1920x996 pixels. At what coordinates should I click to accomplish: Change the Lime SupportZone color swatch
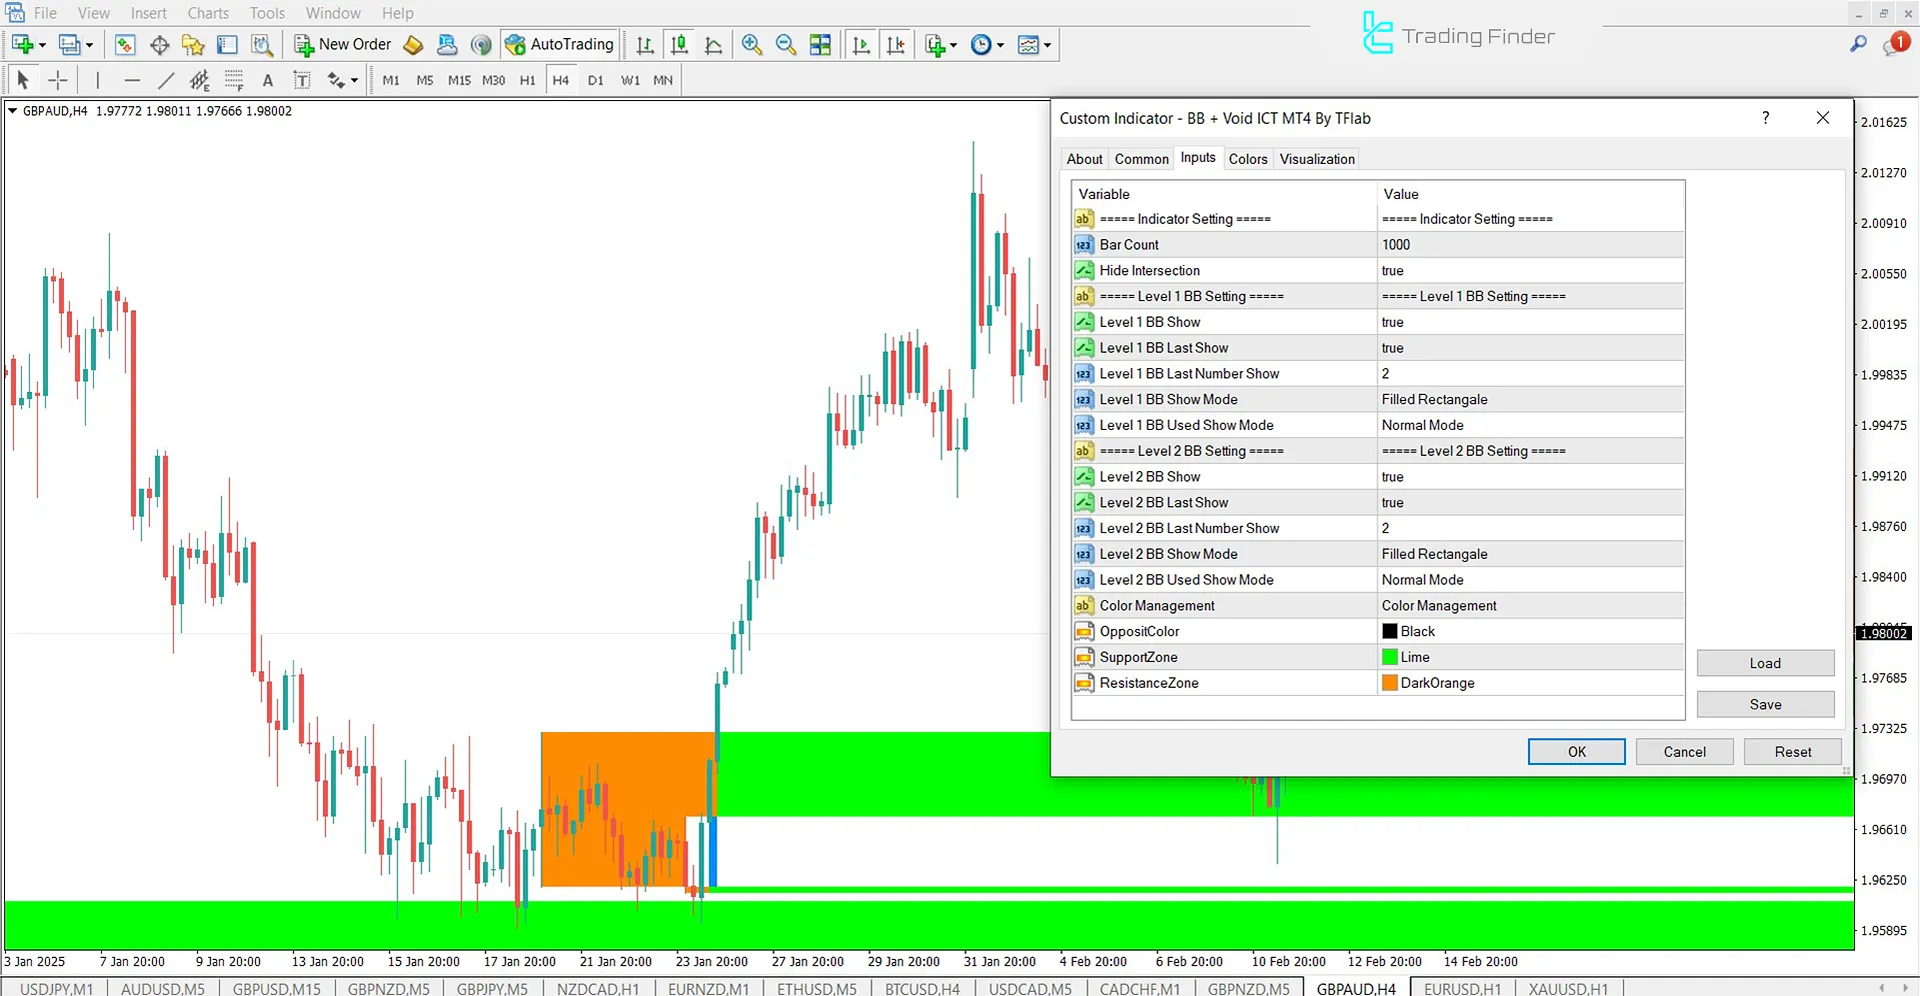tap(1389, 657)
